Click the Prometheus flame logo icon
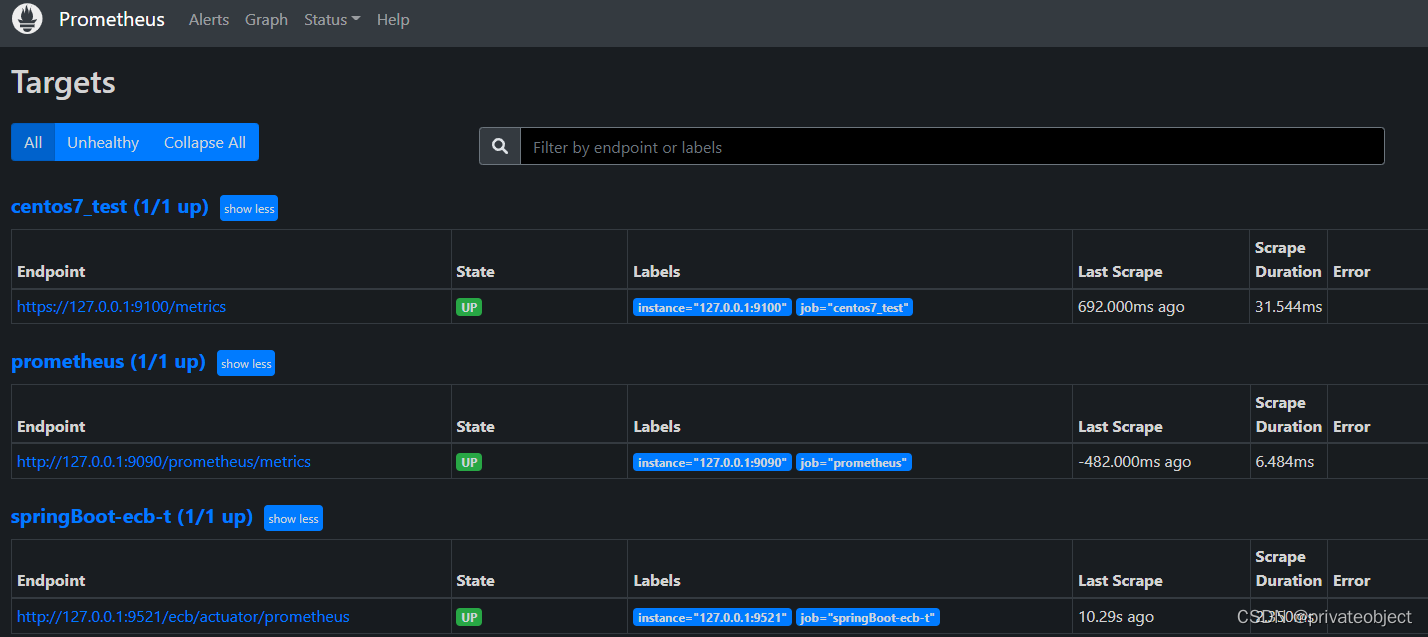The height and width of the screenshot is (637, 1428). coord(27,19)
